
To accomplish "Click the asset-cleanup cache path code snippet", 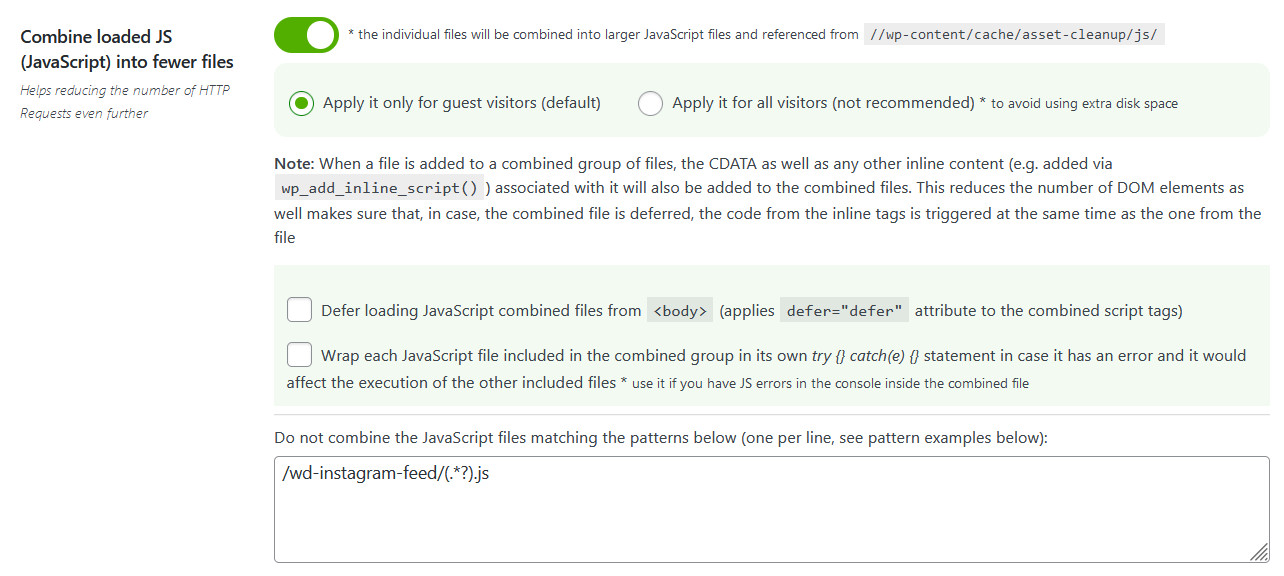I will (x=1014, y=34).
